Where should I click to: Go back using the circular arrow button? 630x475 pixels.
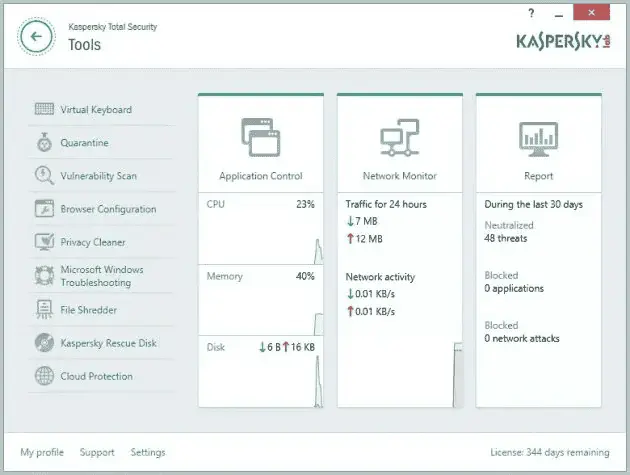36,37
